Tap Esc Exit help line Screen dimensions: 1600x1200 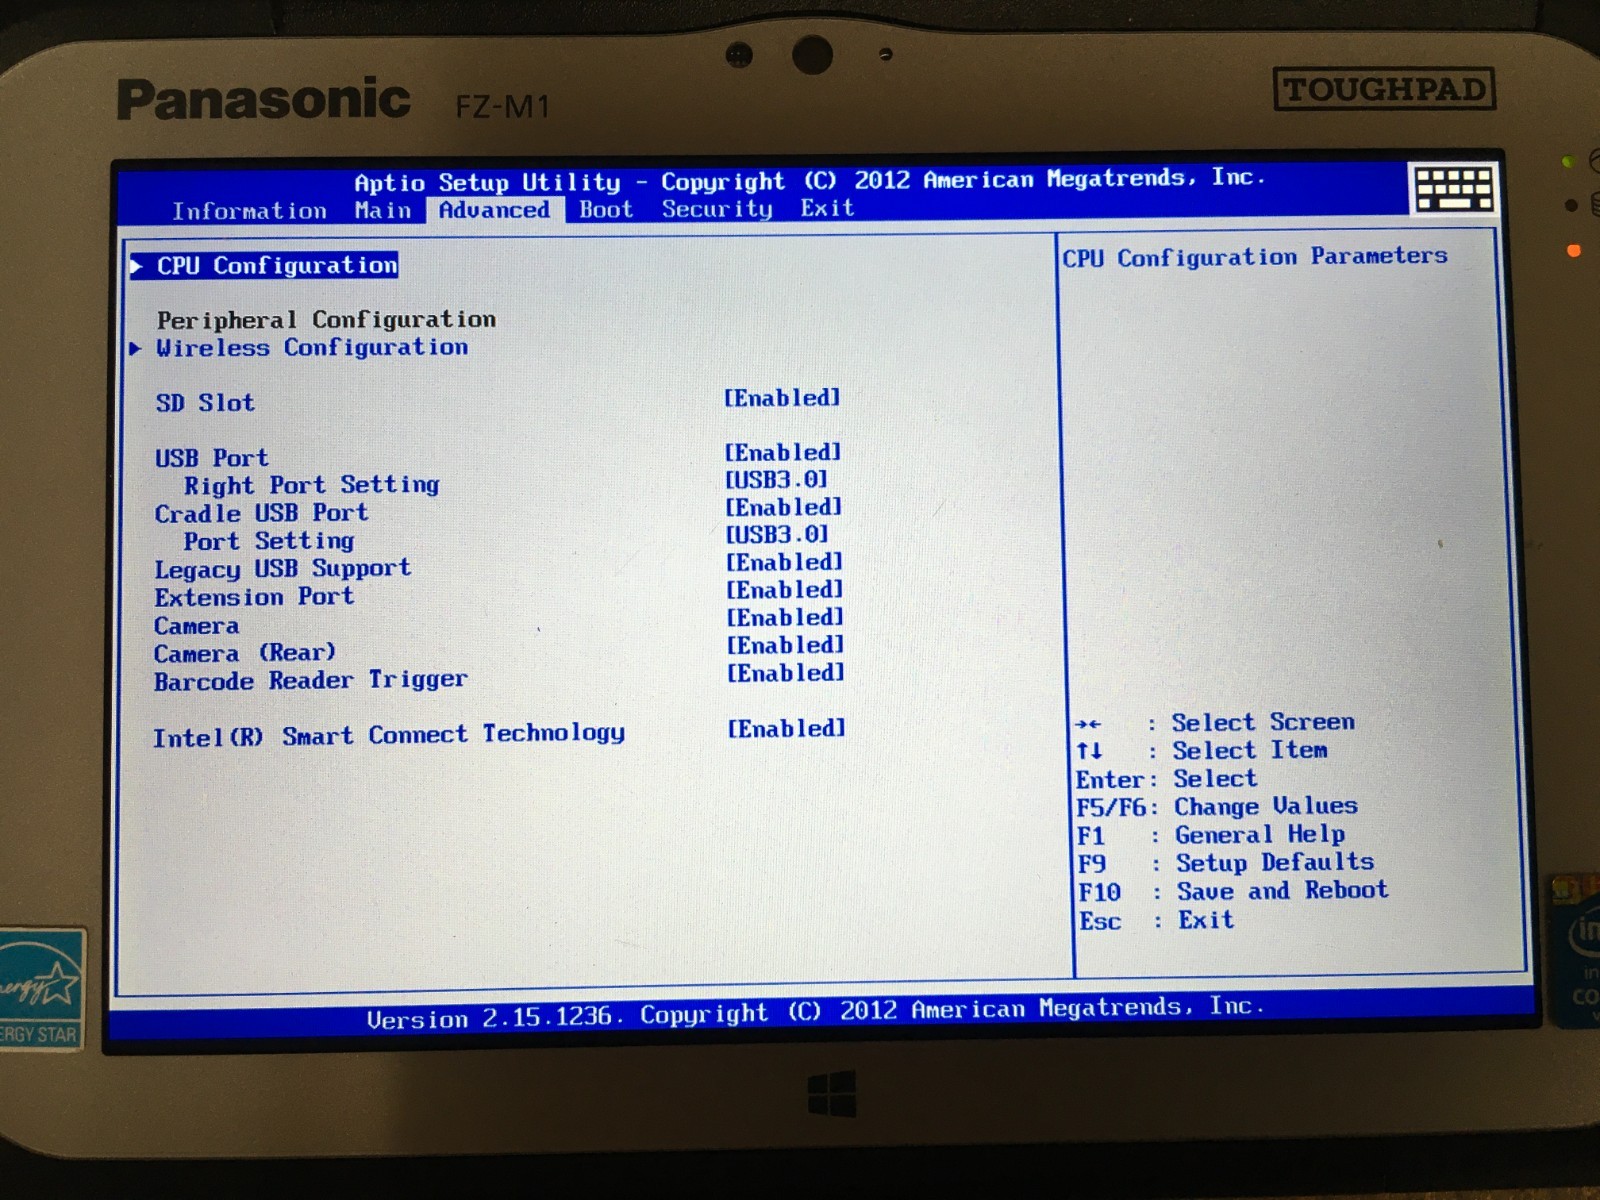click(1156, 920)
